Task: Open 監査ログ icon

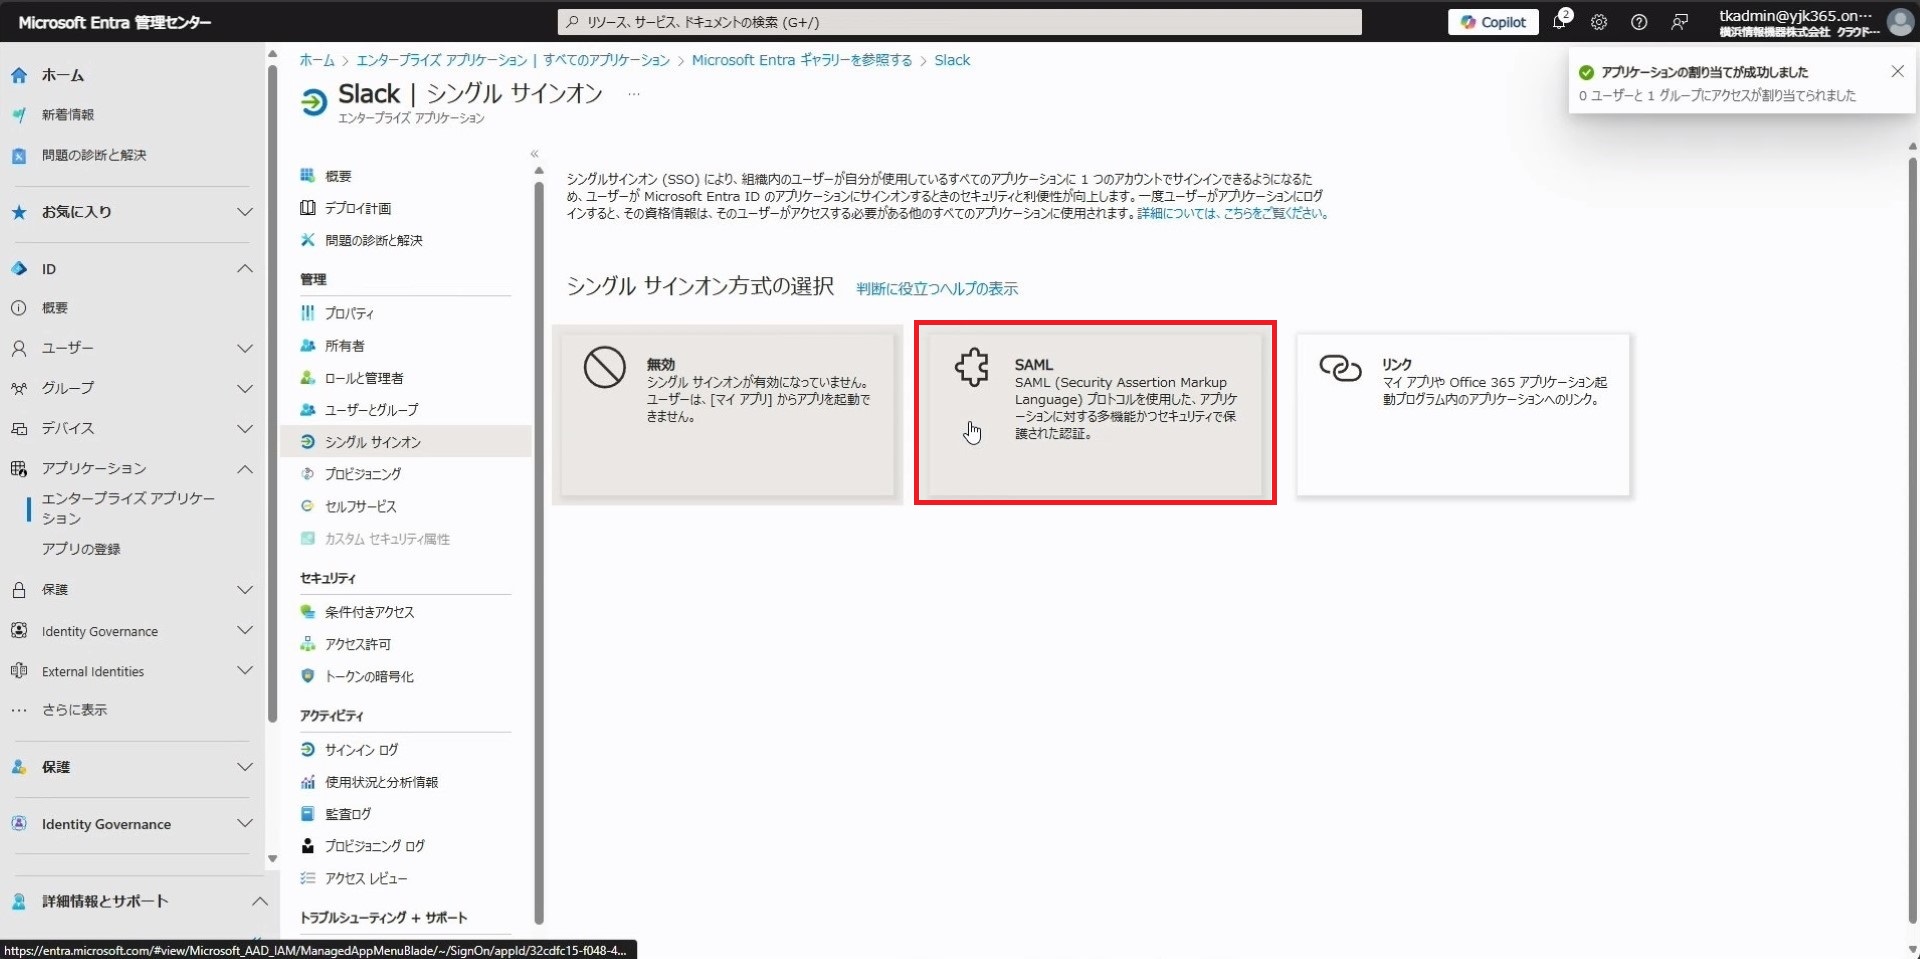Action: (308, 814)
